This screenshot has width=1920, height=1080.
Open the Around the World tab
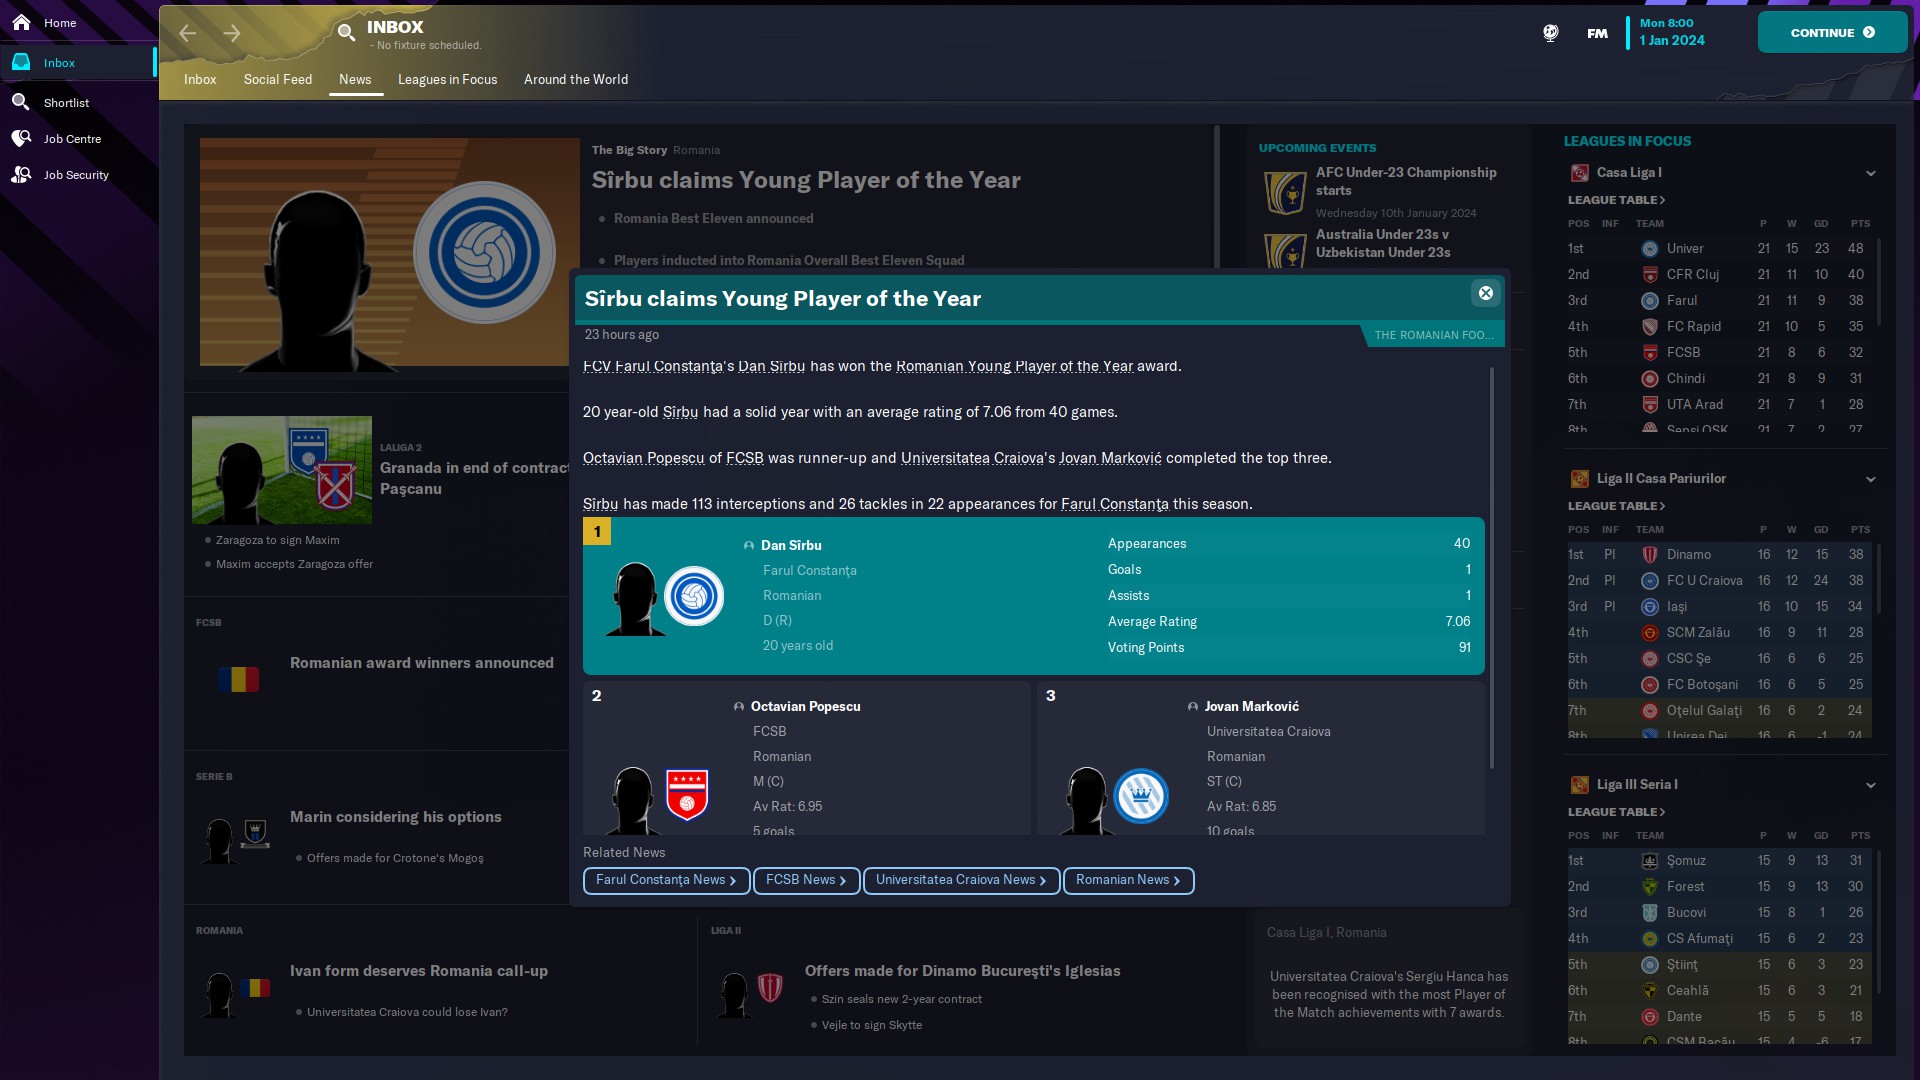(575, 79)
